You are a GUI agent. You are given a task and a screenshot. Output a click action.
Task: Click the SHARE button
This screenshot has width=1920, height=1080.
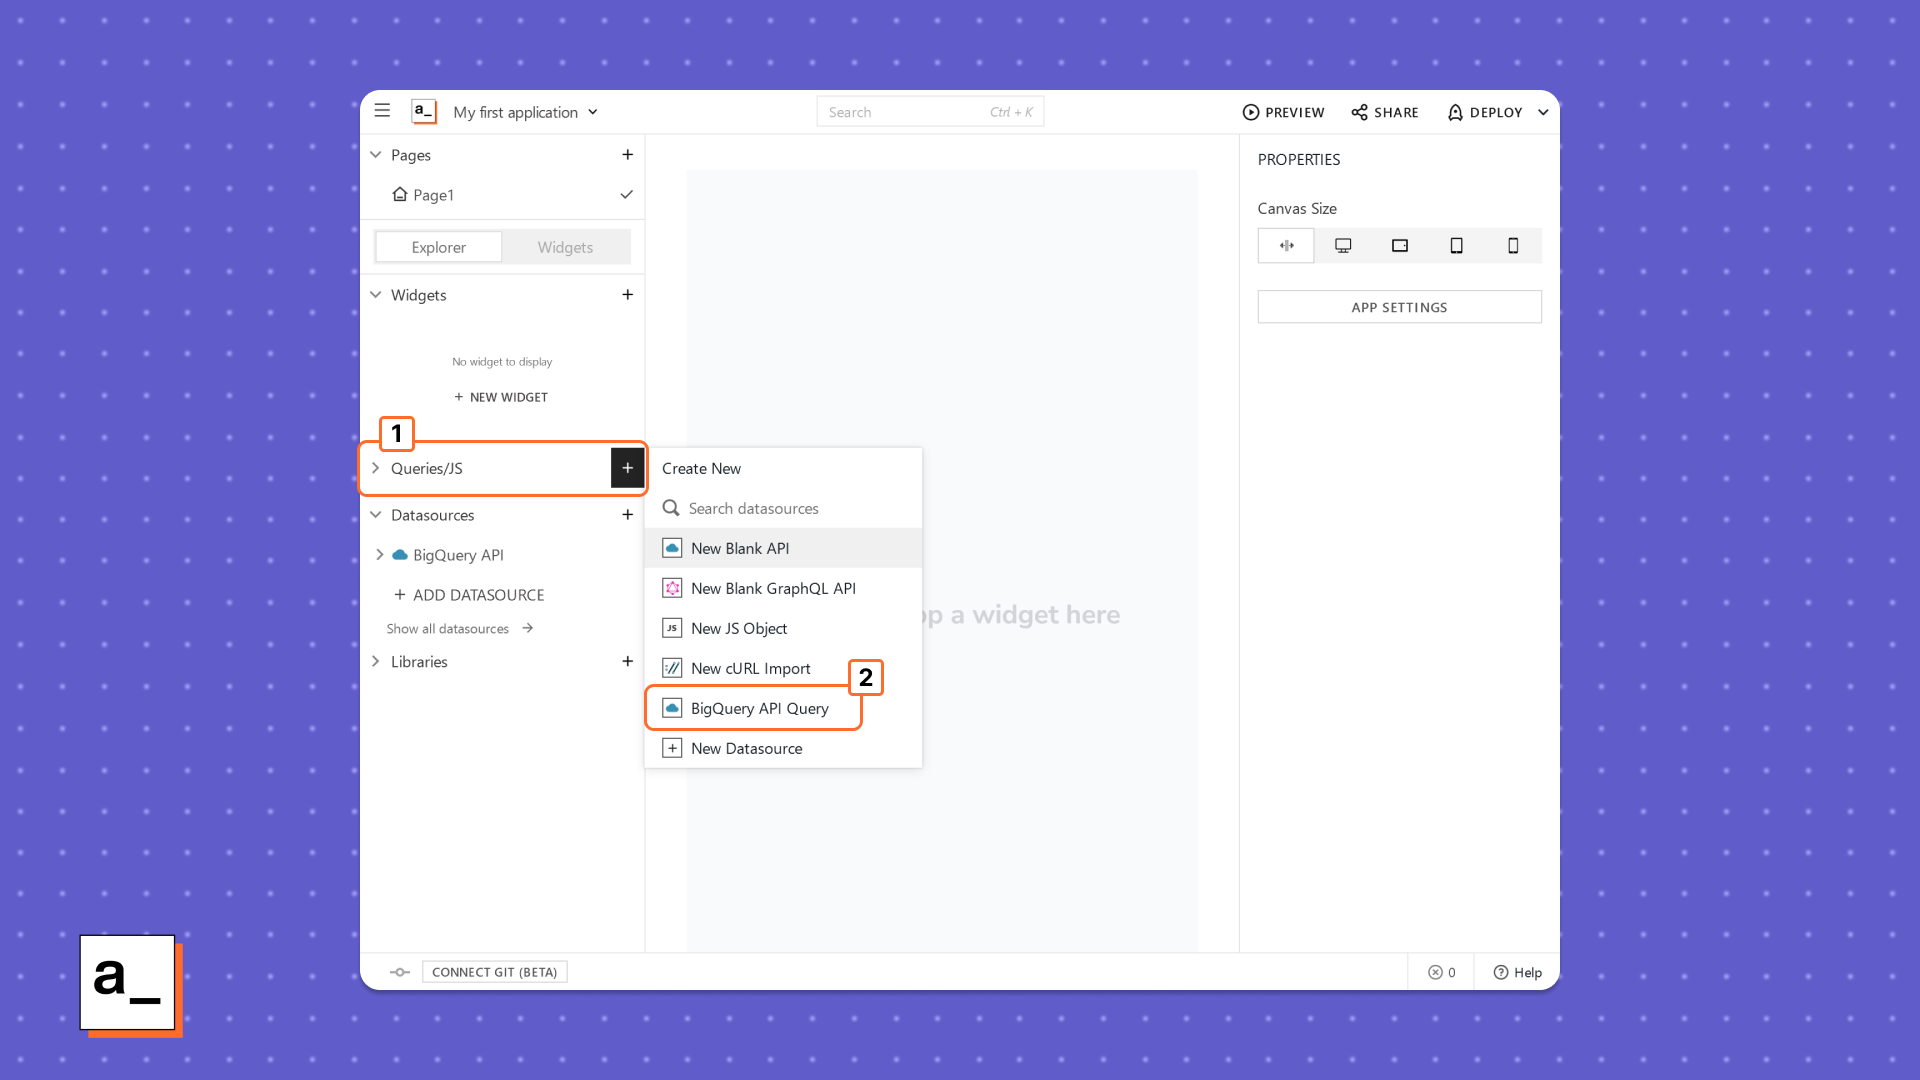[1385, 112]
